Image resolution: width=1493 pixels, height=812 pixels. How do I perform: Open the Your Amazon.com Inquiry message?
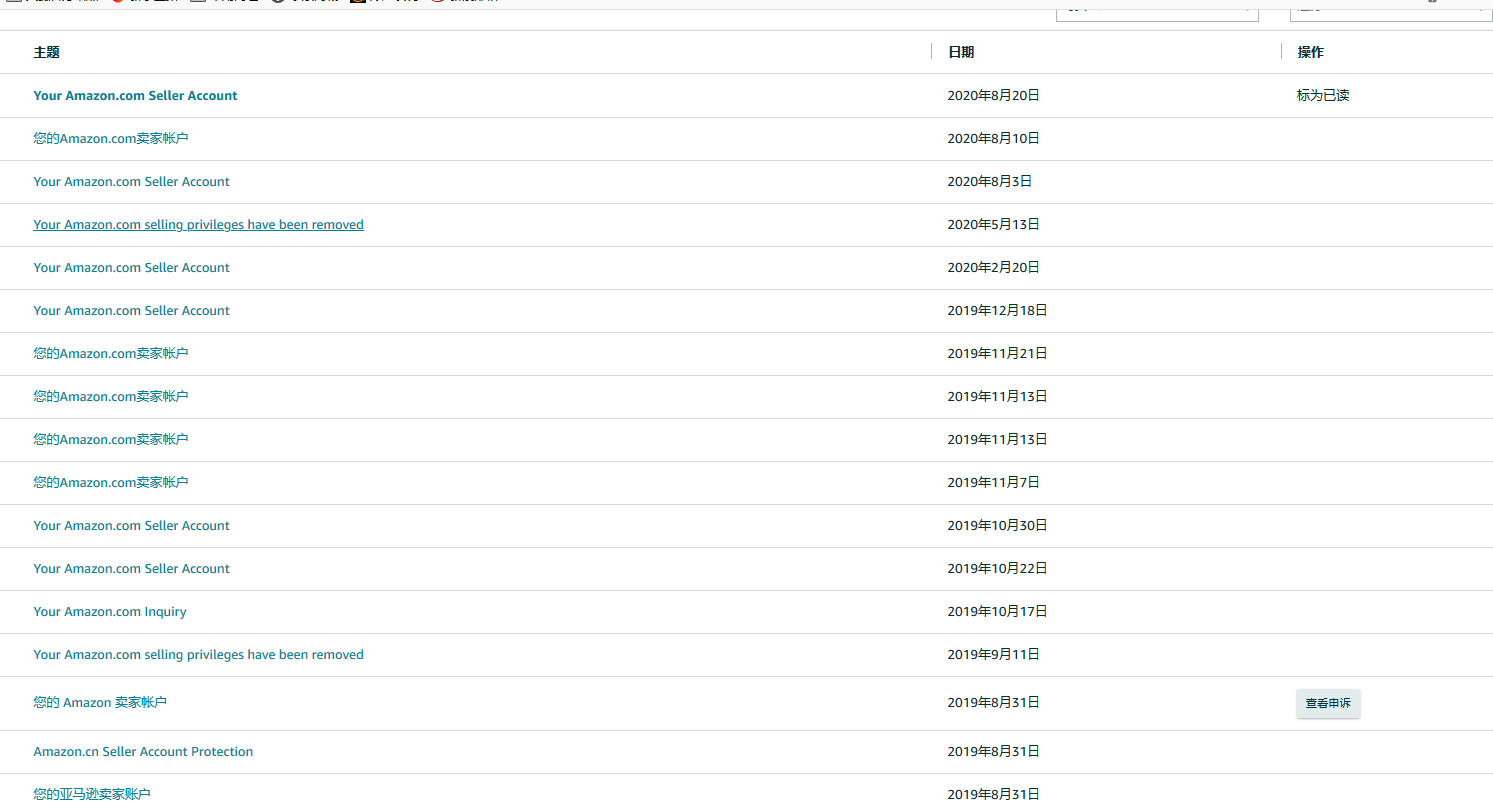110,612
